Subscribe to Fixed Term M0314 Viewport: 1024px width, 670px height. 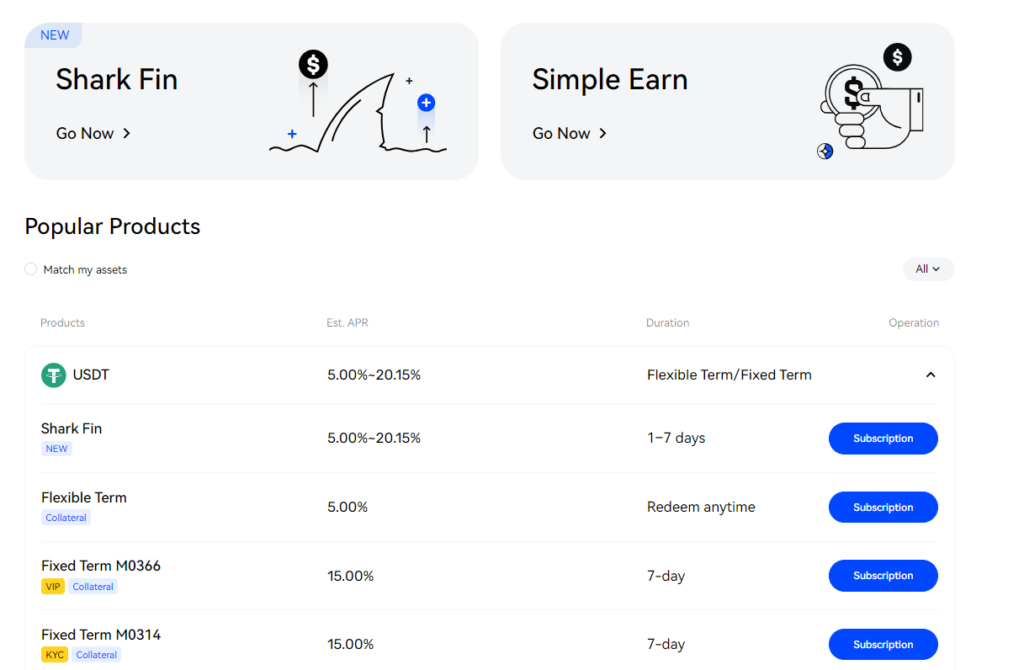tap(883, 644)
